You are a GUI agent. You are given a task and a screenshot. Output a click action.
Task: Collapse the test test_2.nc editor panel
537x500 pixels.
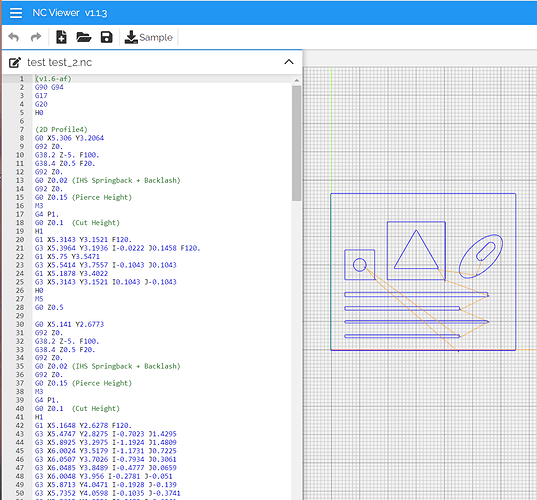pyautogui.click(x=289, y=62)
